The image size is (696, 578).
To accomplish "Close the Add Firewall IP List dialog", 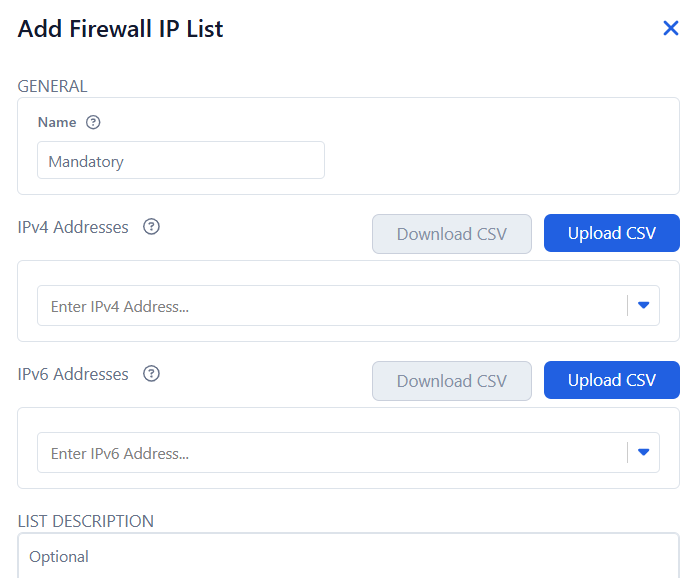I will [671, 28].
